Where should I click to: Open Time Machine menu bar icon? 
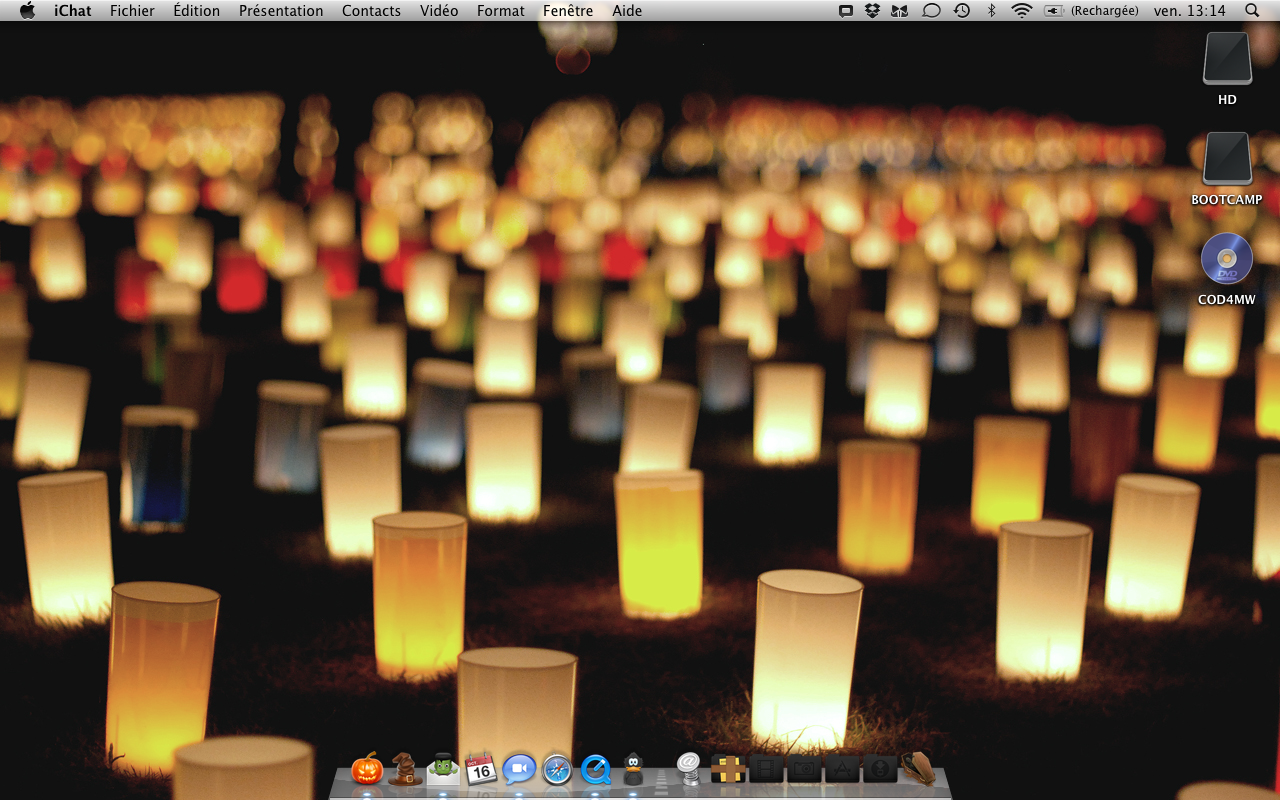tap(961, 11)
